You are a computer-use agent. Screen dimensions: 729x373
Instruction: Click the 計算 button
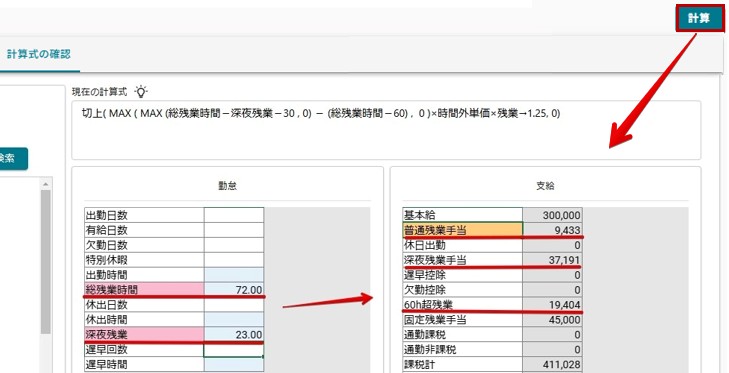[699, 18]
